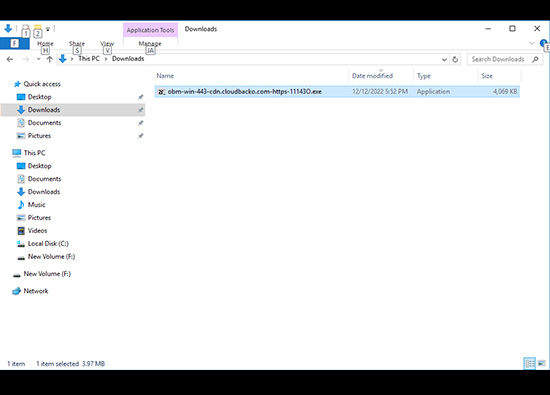Open Customize Quick Access Toolbar dropdown
The width and height of the screenshot is (550, 395).
click(48, 29)
